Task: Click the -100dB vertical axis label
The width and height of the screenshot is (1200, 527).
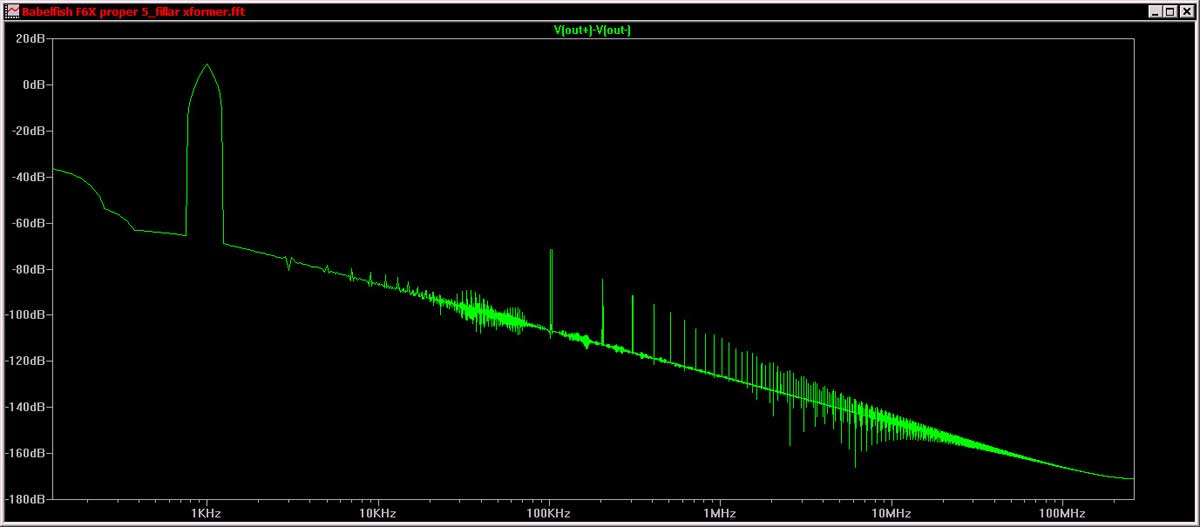Action: (27, 315)
